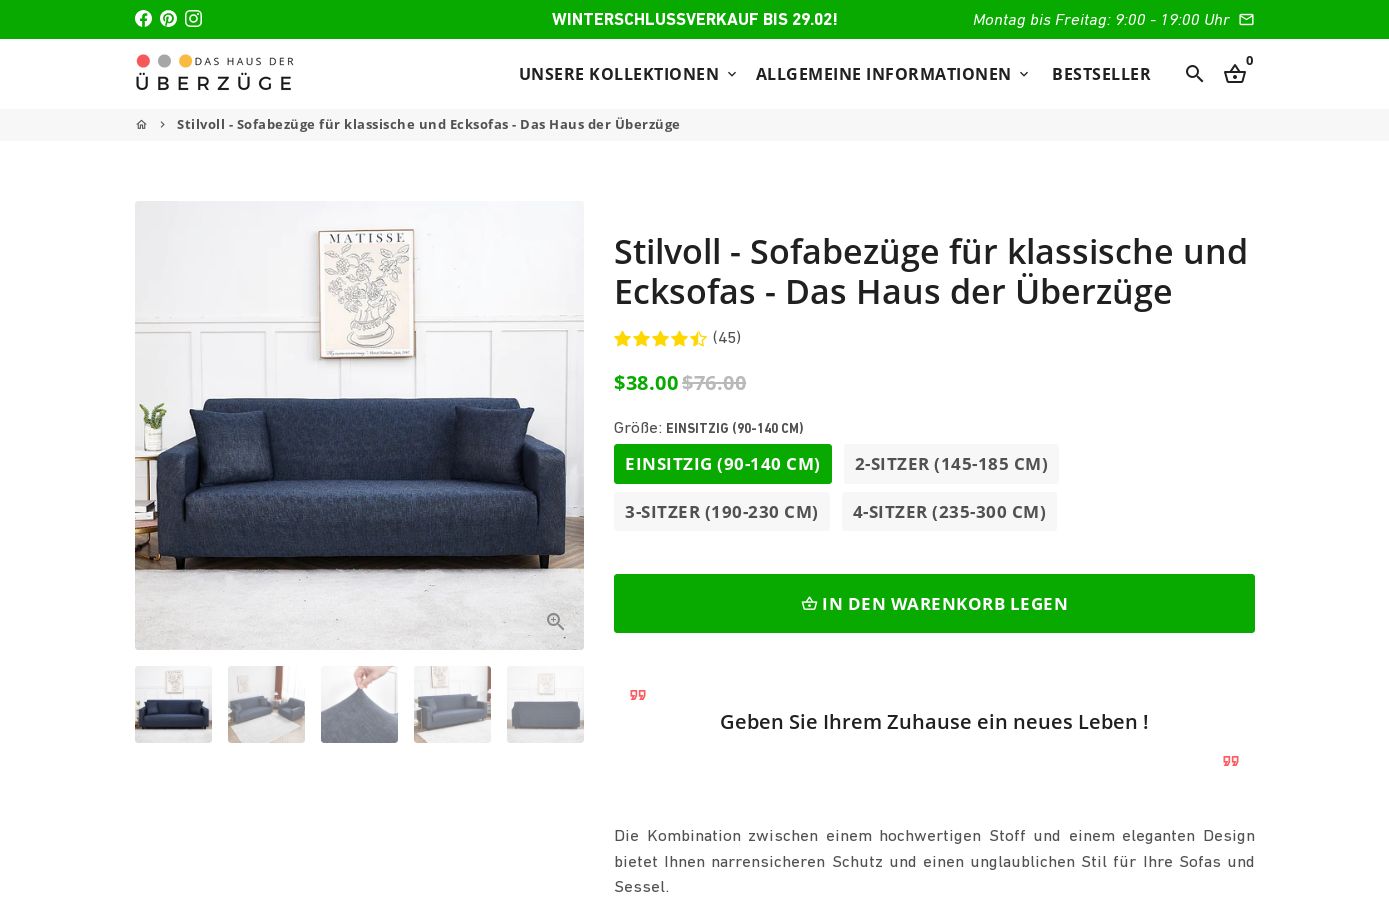Open the shopping basket icon
Screen dimensions: 1389x902
click(x=1235, y=74)
